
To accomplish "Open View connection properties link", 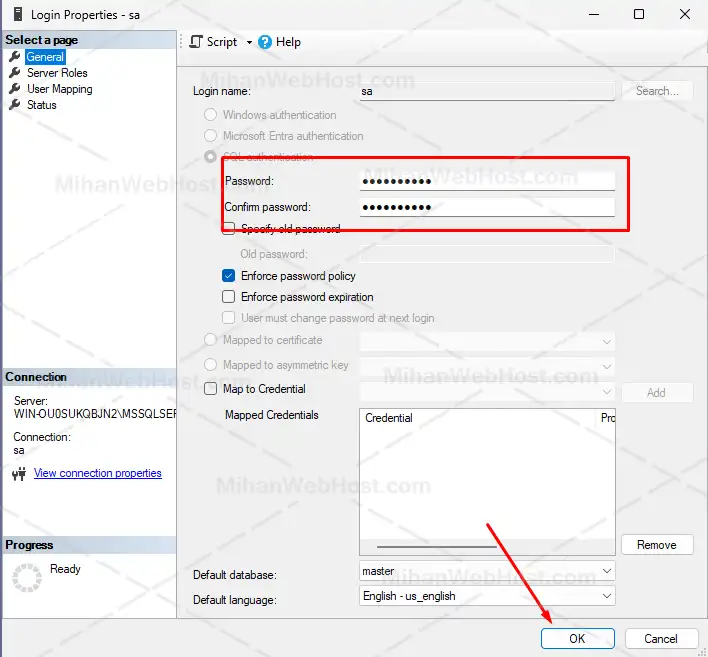I will (x=97, y=473).
